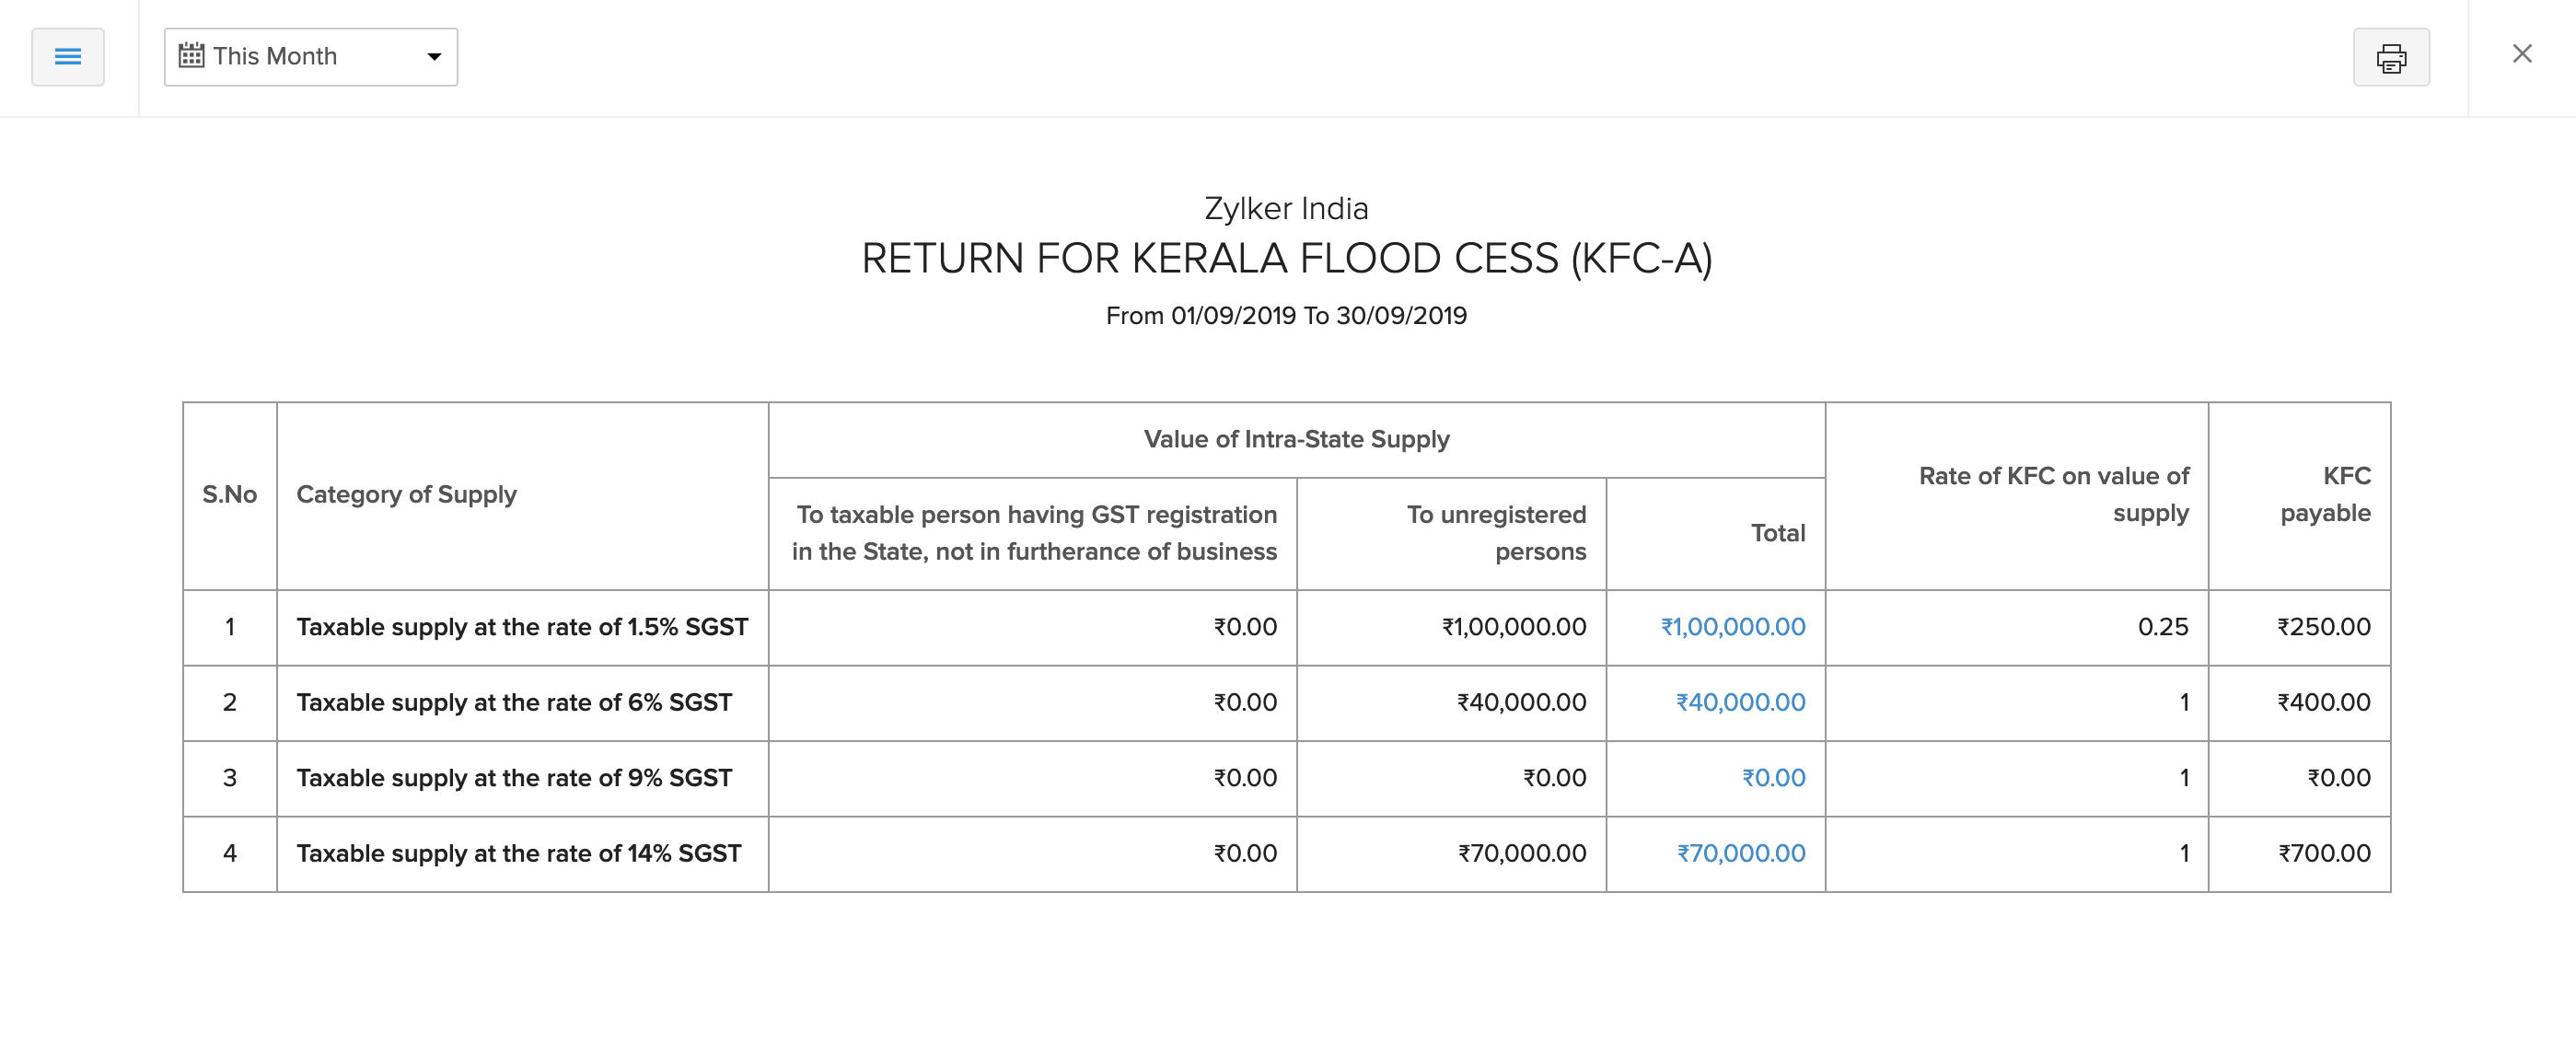Close the KFC-A return view

coord(2521,54)
